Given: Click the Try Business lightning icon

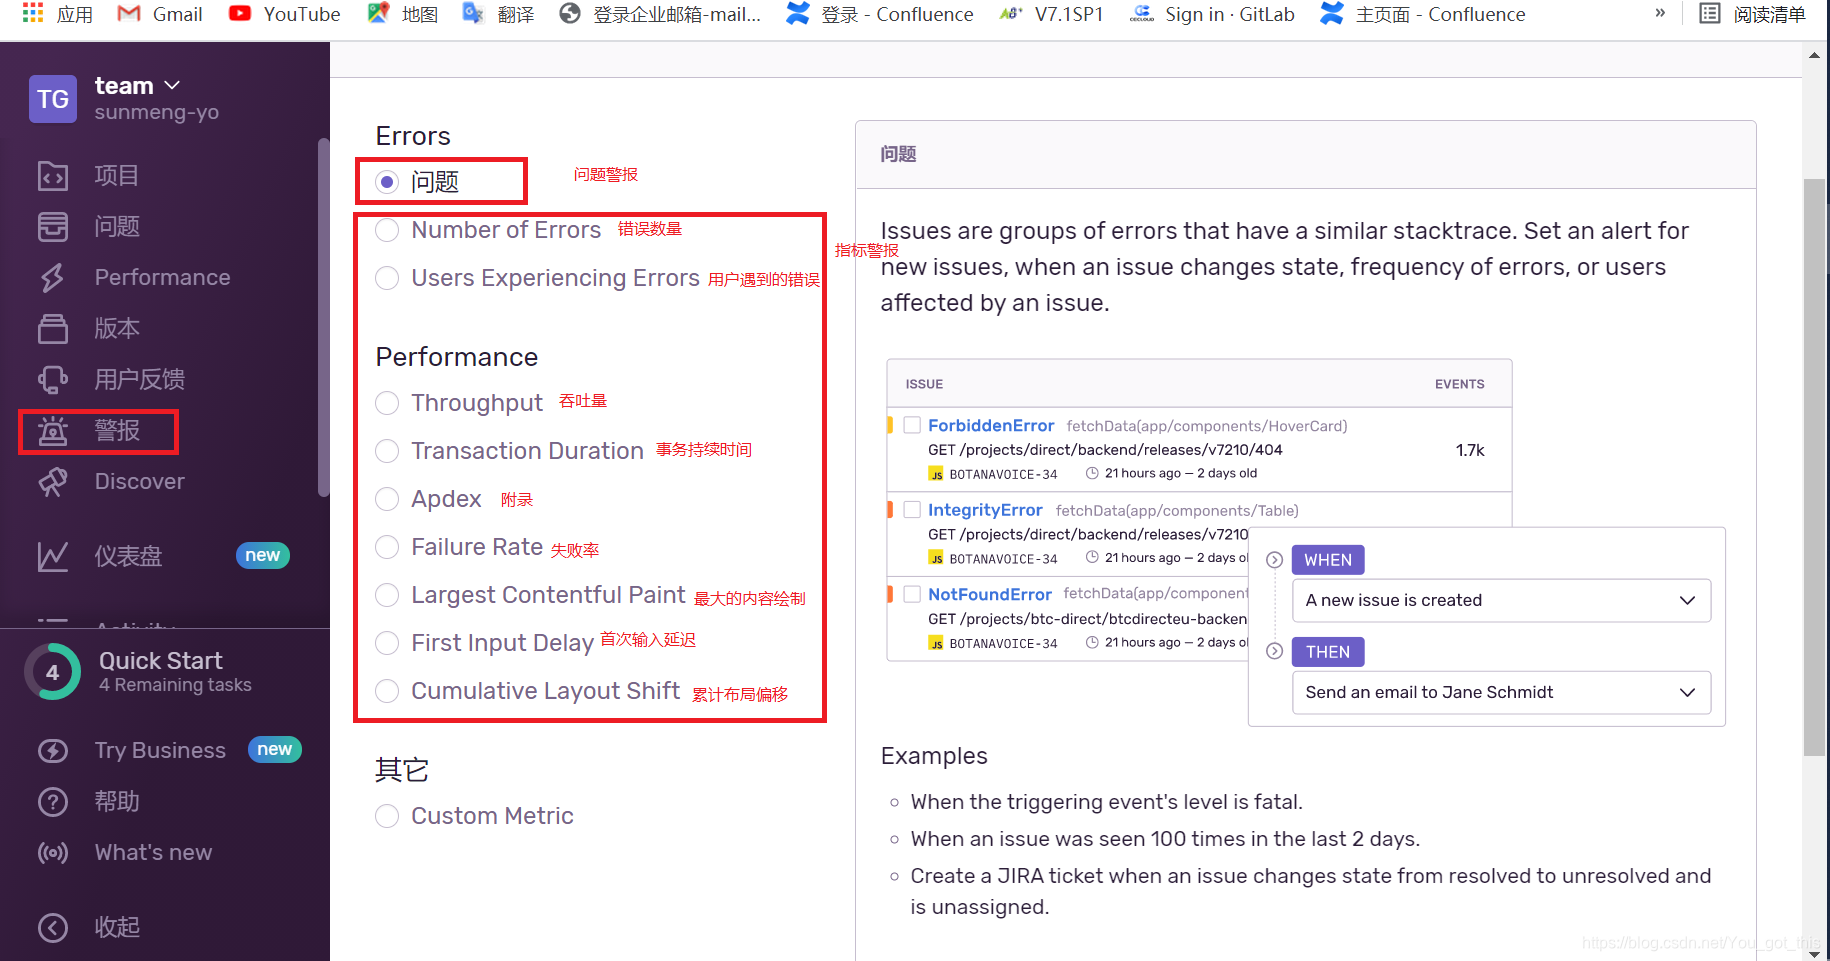Looking at the screenshot, I should [x=53, y=751].
